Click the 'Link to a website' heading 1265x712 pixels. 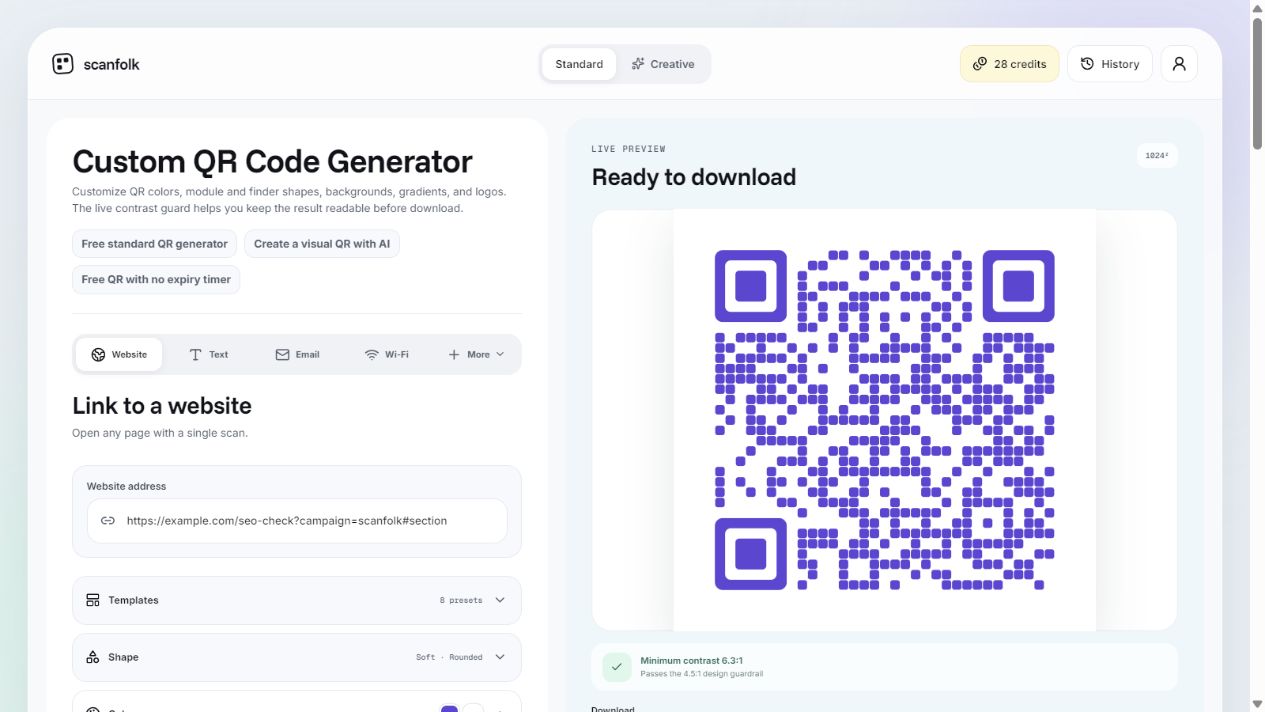[x=162, y=406]
